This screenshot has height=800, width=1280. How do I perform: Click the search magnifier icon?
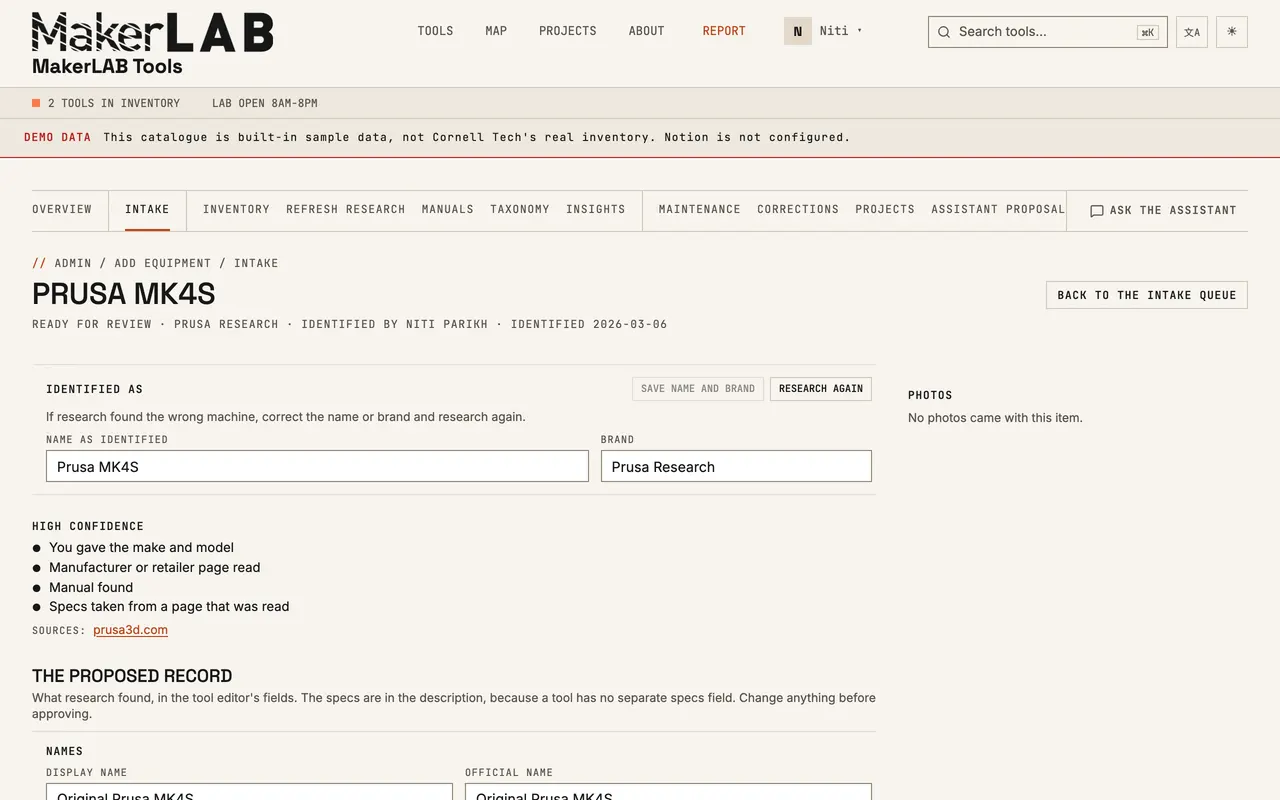(x=944, y=32)
